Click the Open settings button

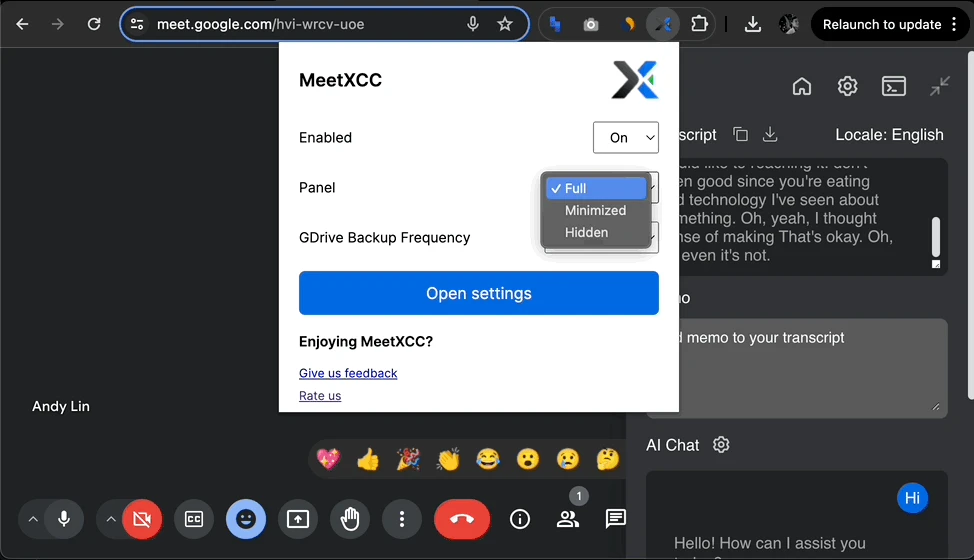[x=478, y=293]
